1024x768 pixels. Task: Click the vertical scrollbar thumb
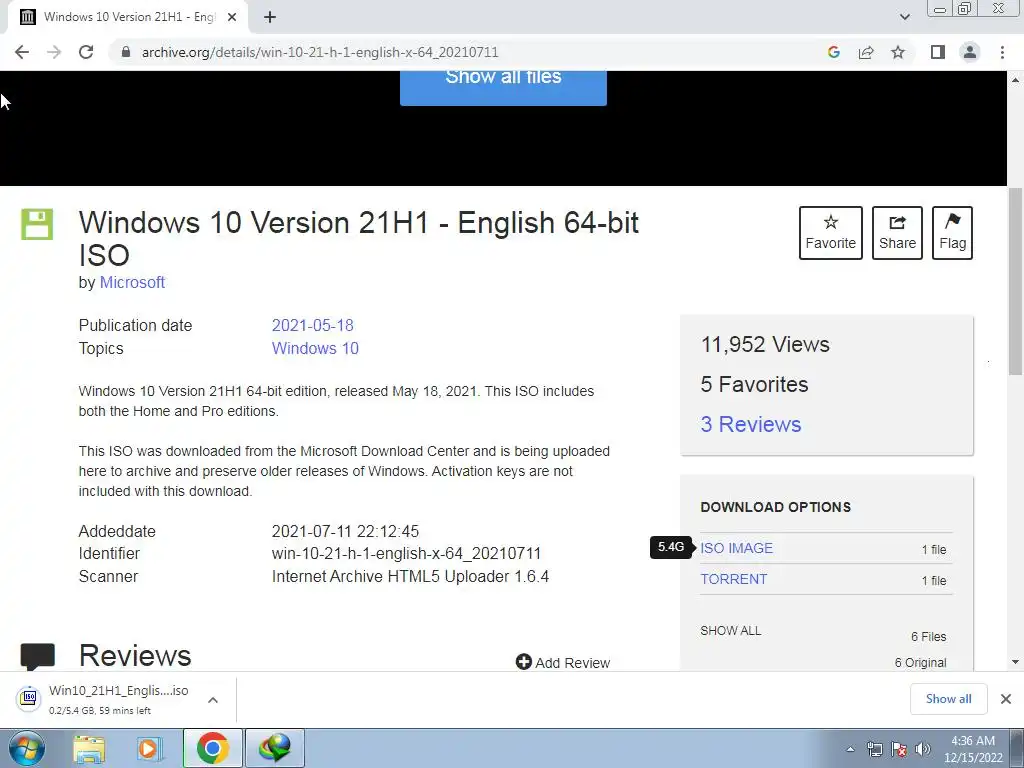[1016, 280]
